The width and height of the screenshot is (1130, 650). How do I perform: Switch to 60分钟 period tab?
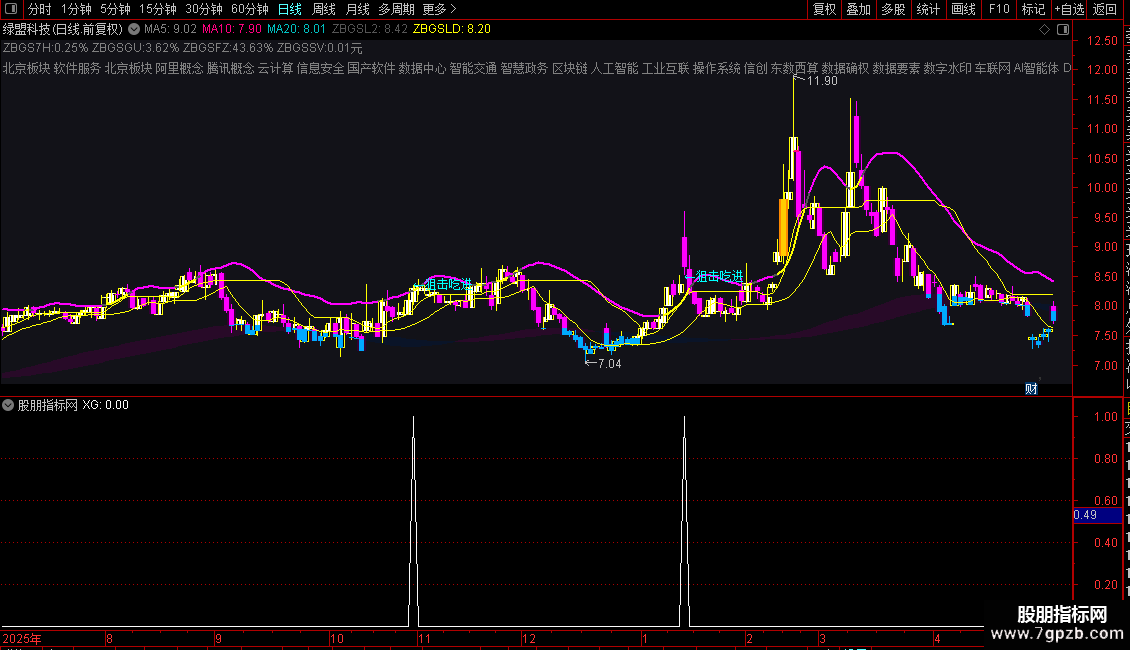point(249,9)
